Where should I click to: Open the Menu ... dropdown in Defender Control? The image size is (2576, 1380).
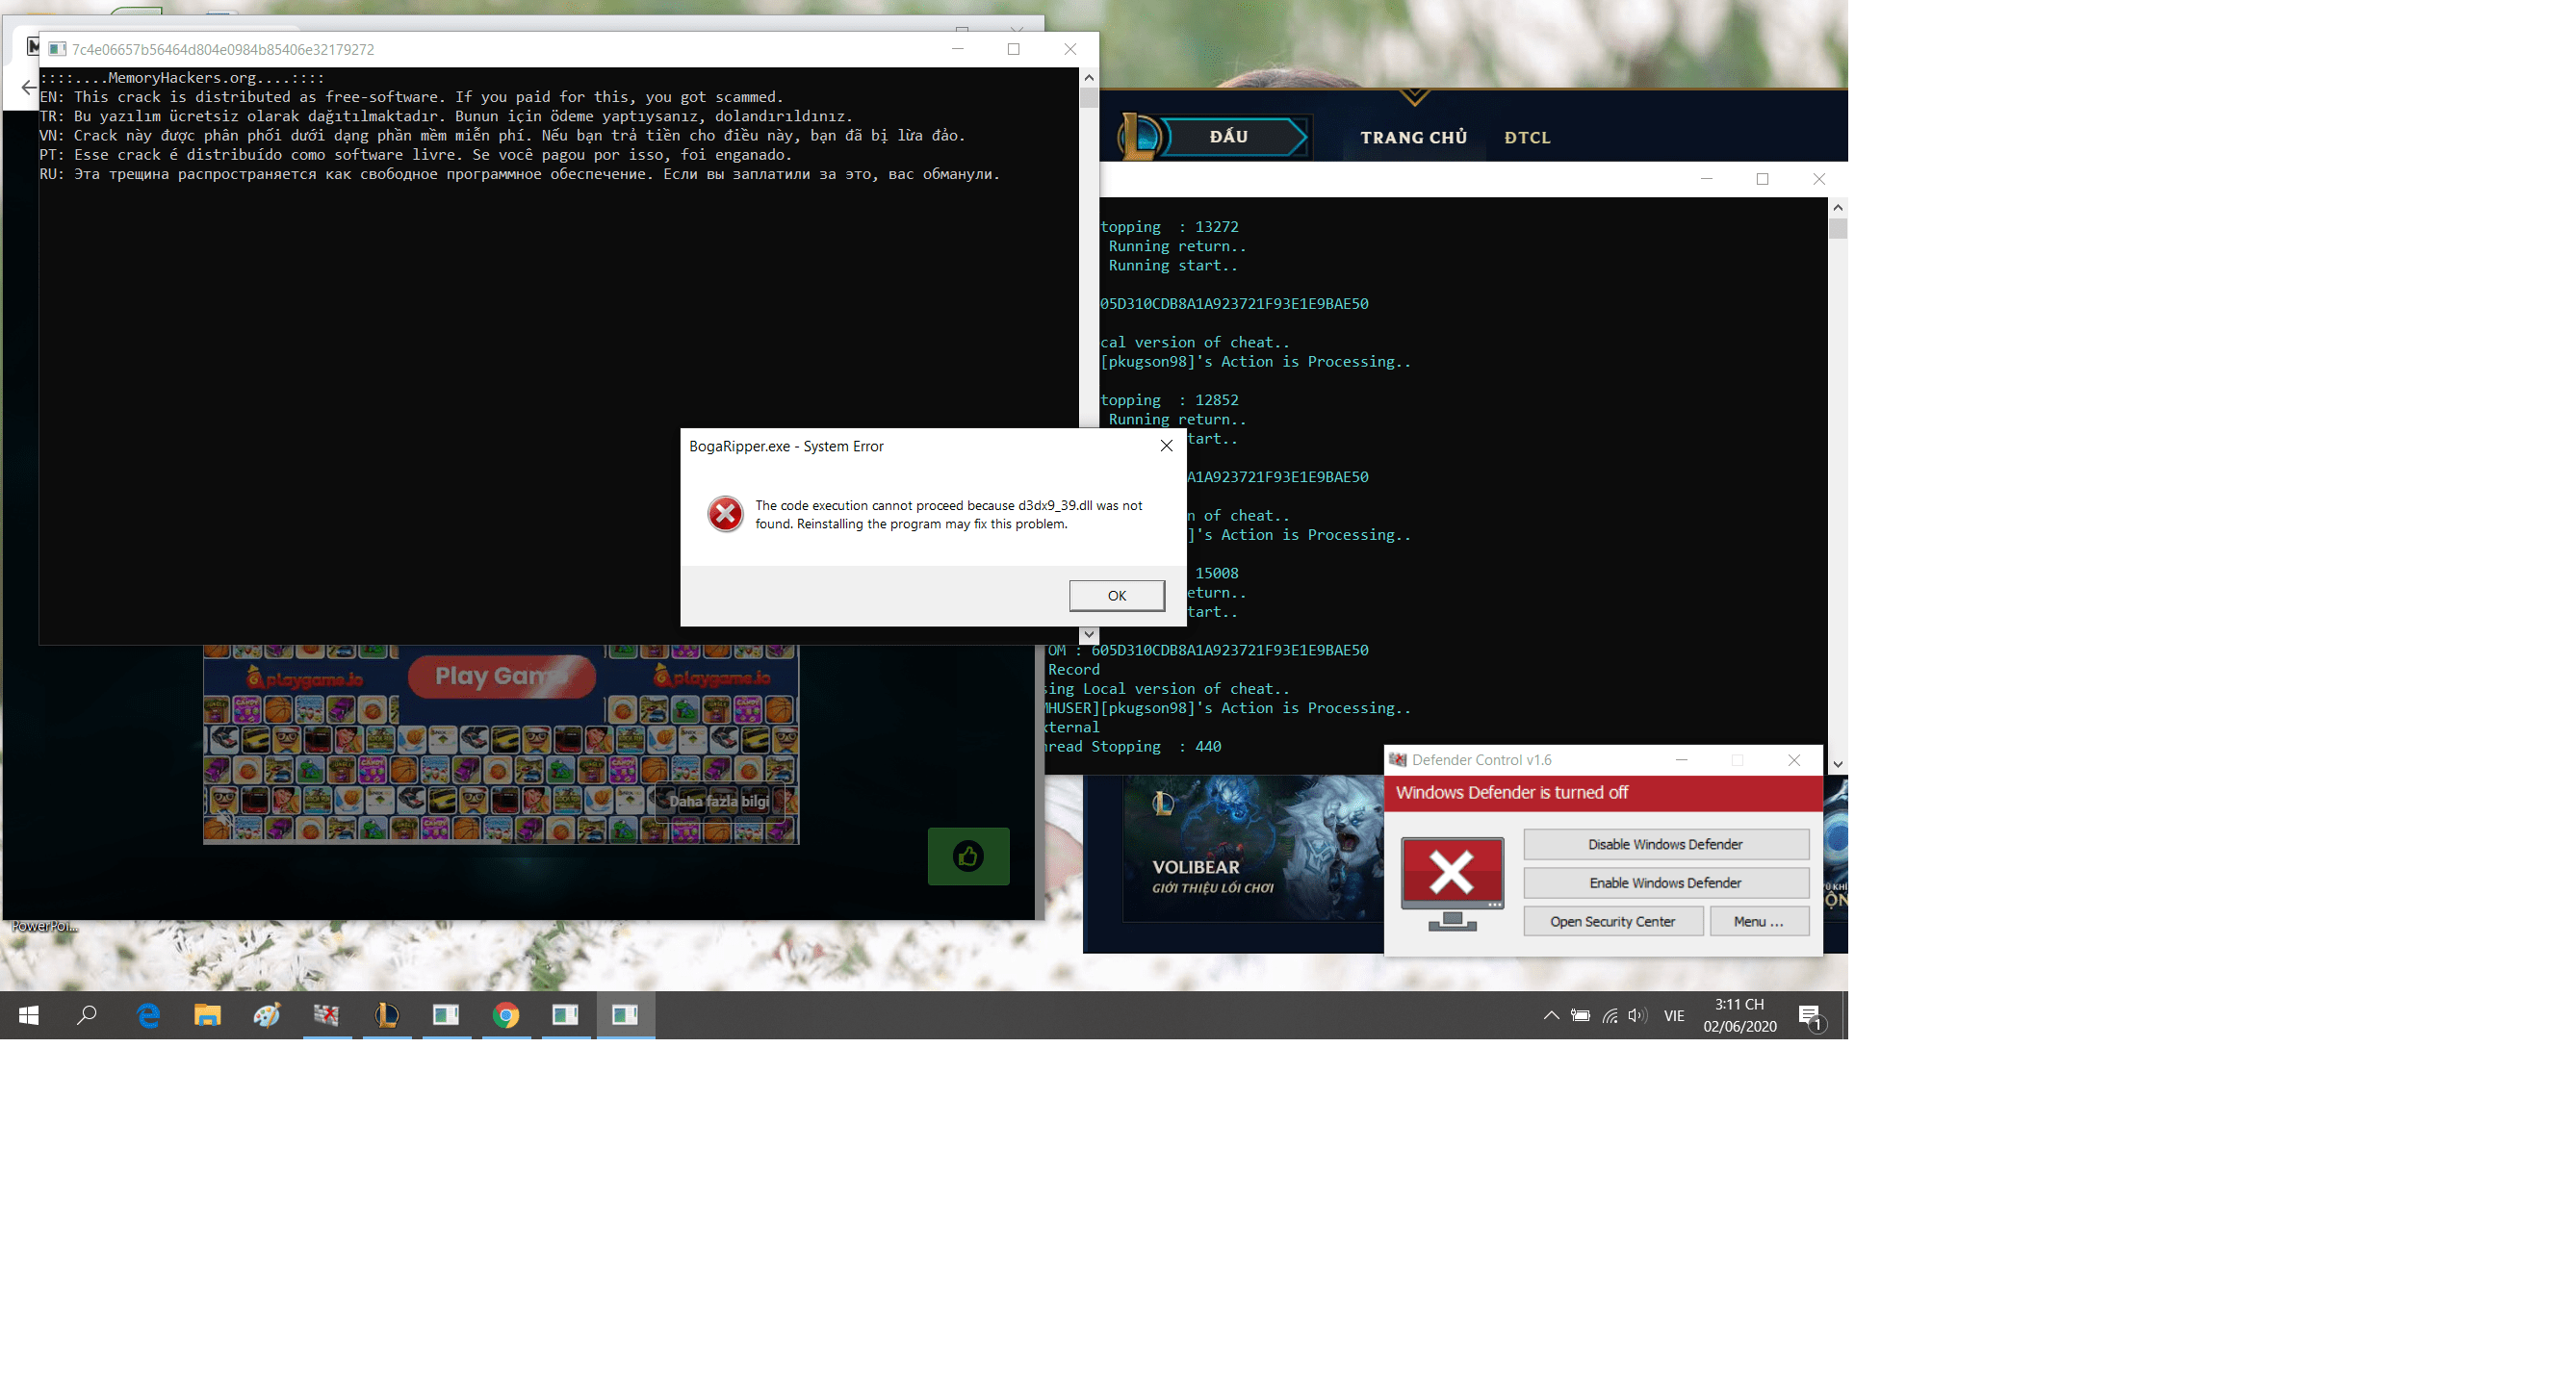[1758, 921]
